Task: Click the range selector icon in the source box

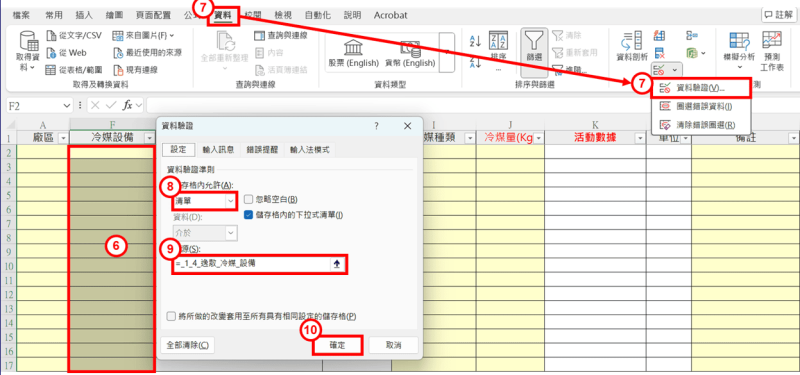Action: (337, 264)
